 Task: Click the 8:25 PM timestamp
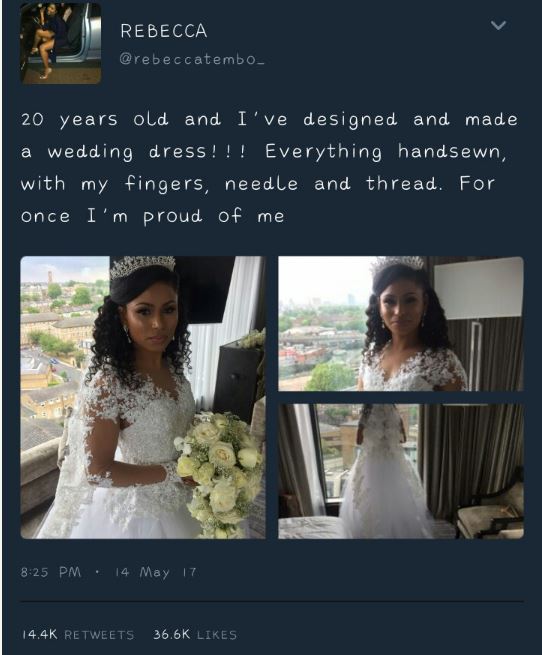51,572
